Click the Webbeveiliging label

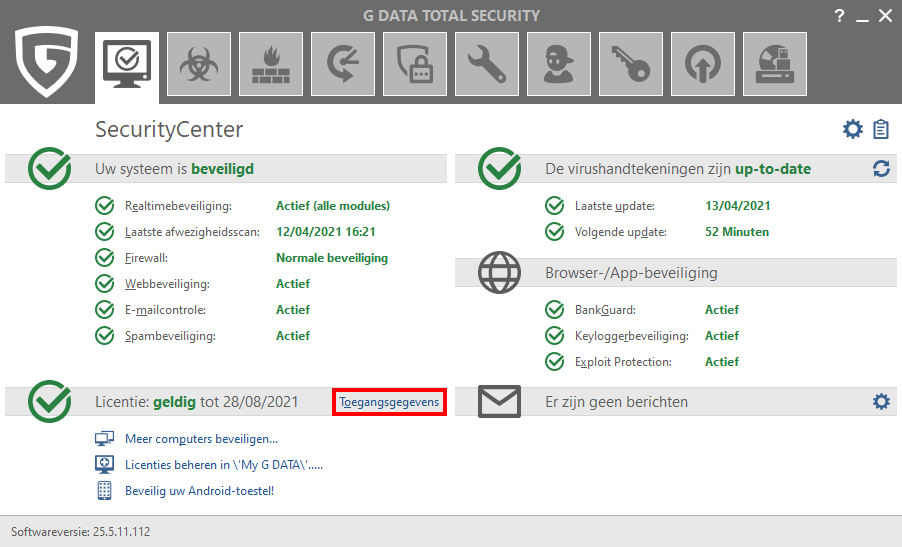[167, 284]
